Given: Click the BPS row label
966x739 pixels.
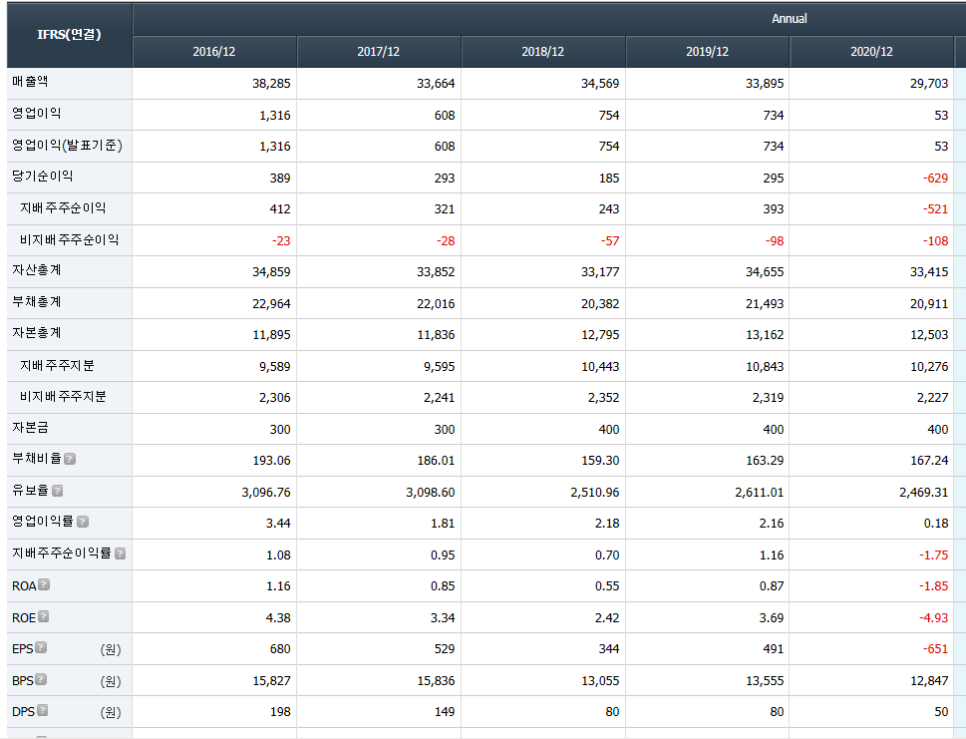Looking at the screenshot, I should [22, 680].
